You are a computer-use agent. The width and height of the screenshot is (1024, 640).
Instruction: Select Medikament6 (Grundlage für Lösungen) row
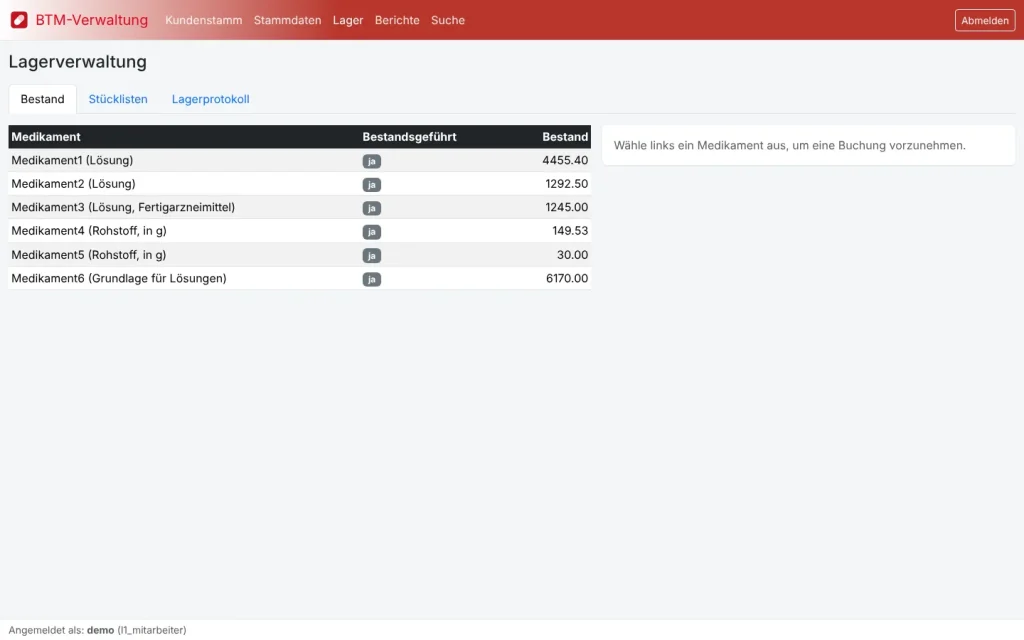[300, 278]
